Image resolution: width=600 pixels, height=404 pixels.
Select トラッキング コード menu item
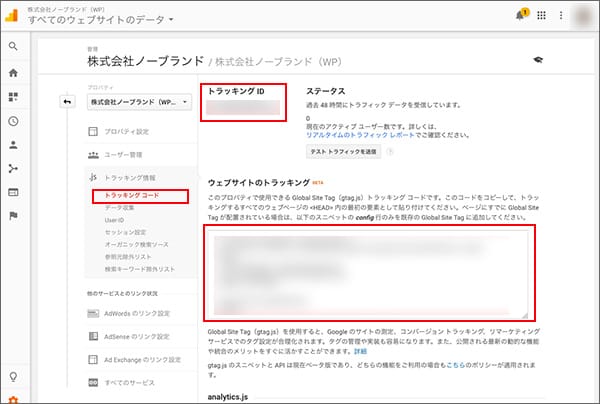pos(132,195)
